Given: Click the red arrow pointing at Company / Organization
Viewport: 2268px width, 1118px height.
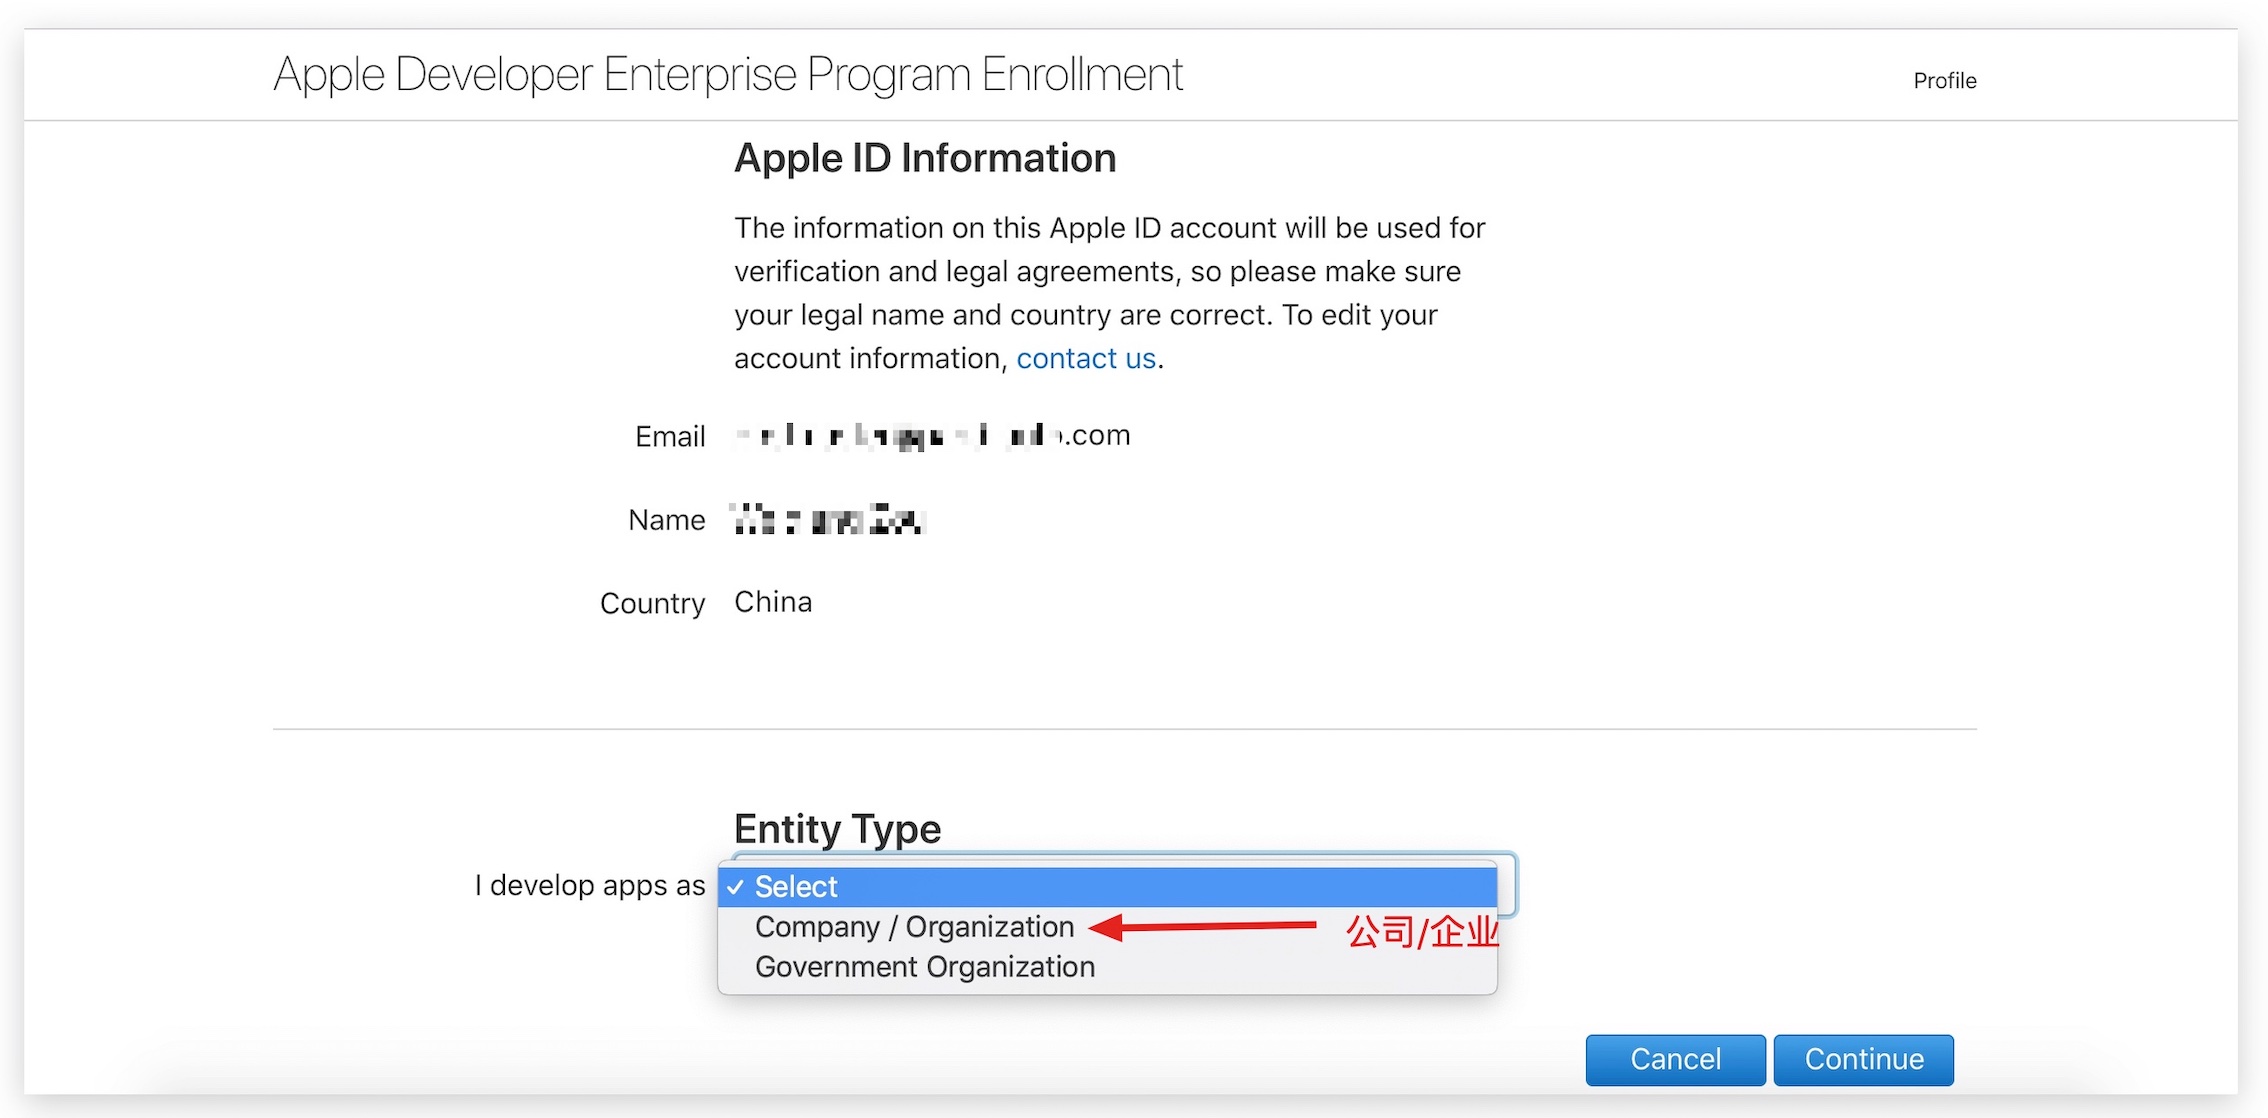Looking at the screenshot, I should pyautogui.click(x=1202, y=927).
